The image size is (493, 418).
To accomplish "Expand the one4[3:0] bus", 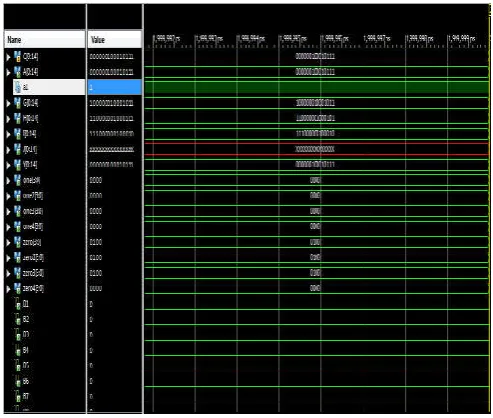I will [9, 227].
